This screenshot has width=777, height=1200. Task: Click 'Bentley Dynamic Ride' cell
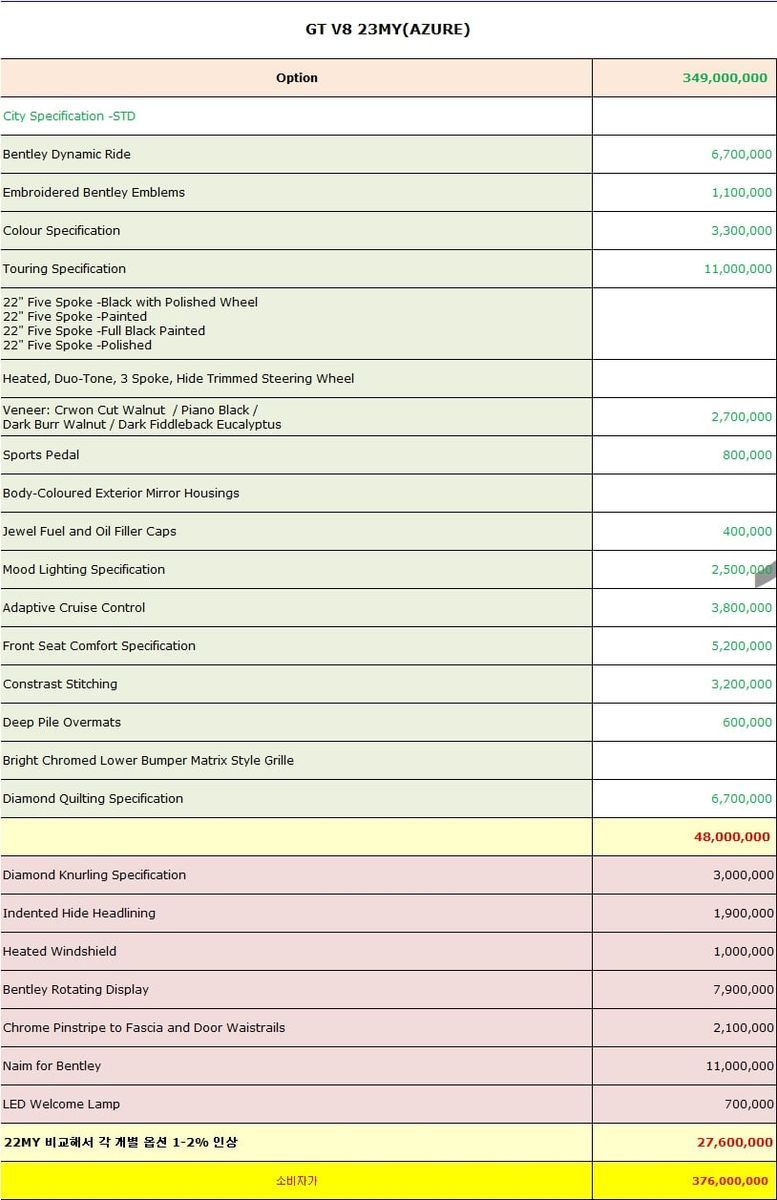point(296,154)
